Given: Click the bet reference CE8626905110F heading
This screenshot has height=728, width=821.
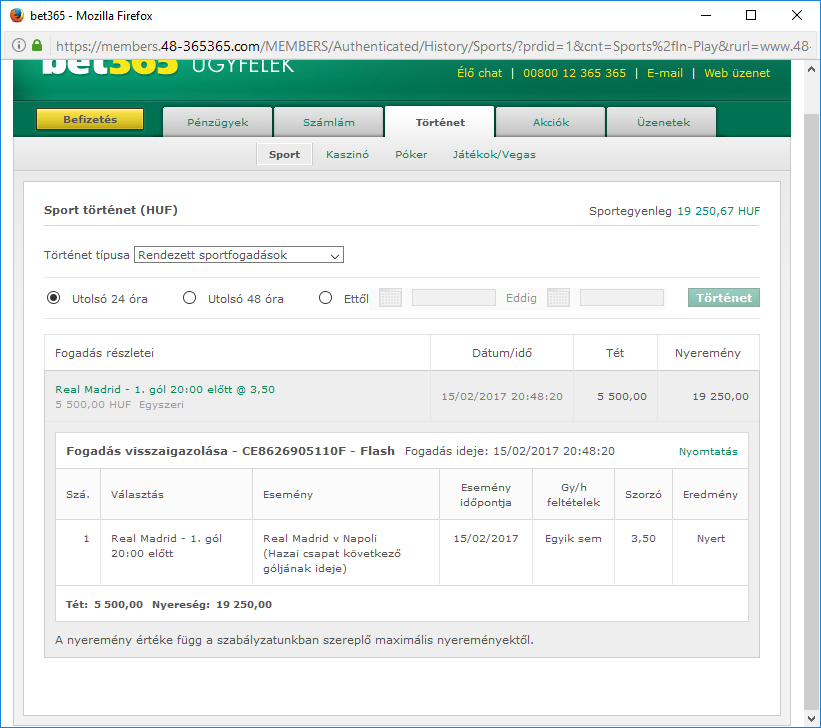Looking at the screenshot, I should [x=230, y=451].
